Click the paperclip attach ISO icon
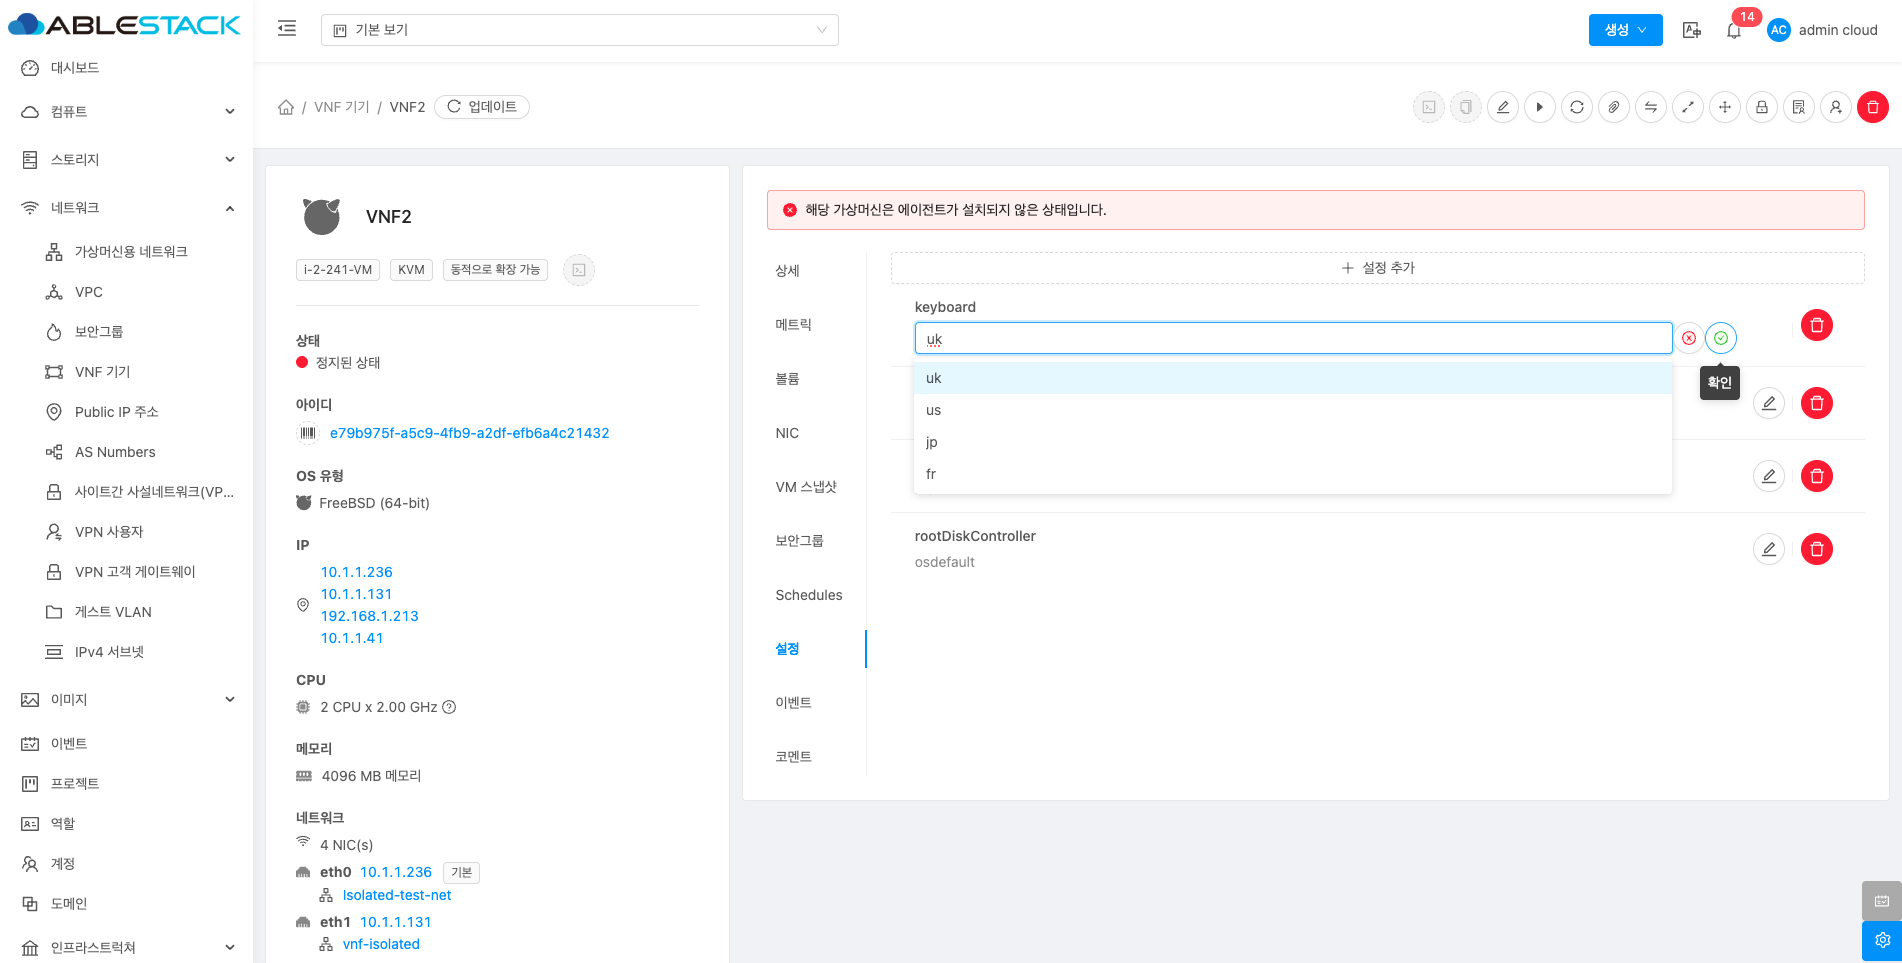 [x=1613, y=107]
